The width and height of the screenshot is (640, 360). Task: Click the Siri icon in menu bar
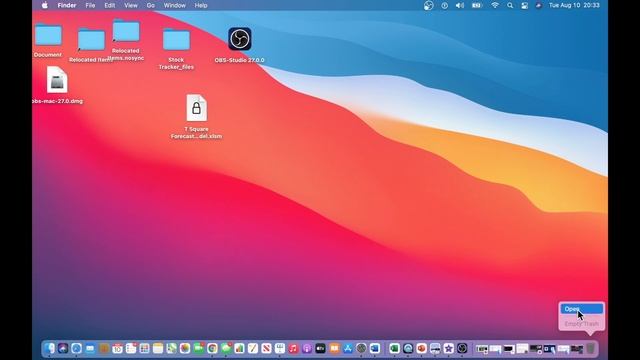tap(538, 5)
